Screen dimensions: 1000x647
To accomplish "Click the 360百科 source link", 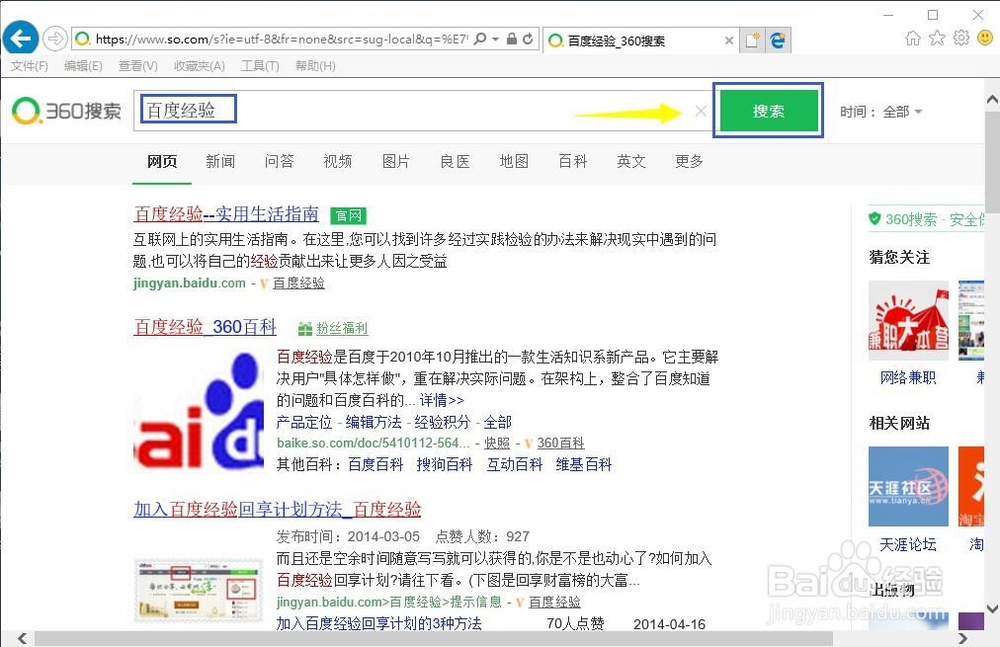I will click(x=561, y=443).
